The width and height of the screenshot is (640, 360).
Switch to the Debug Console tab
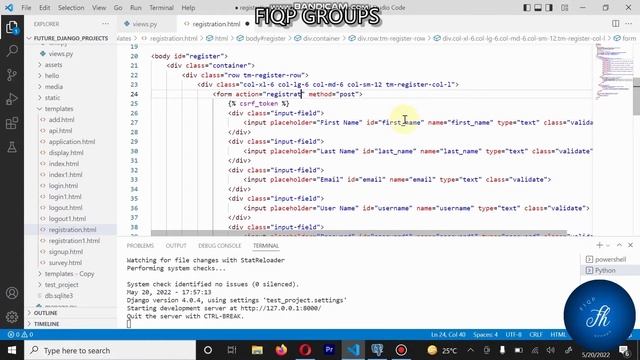[220, 245]
